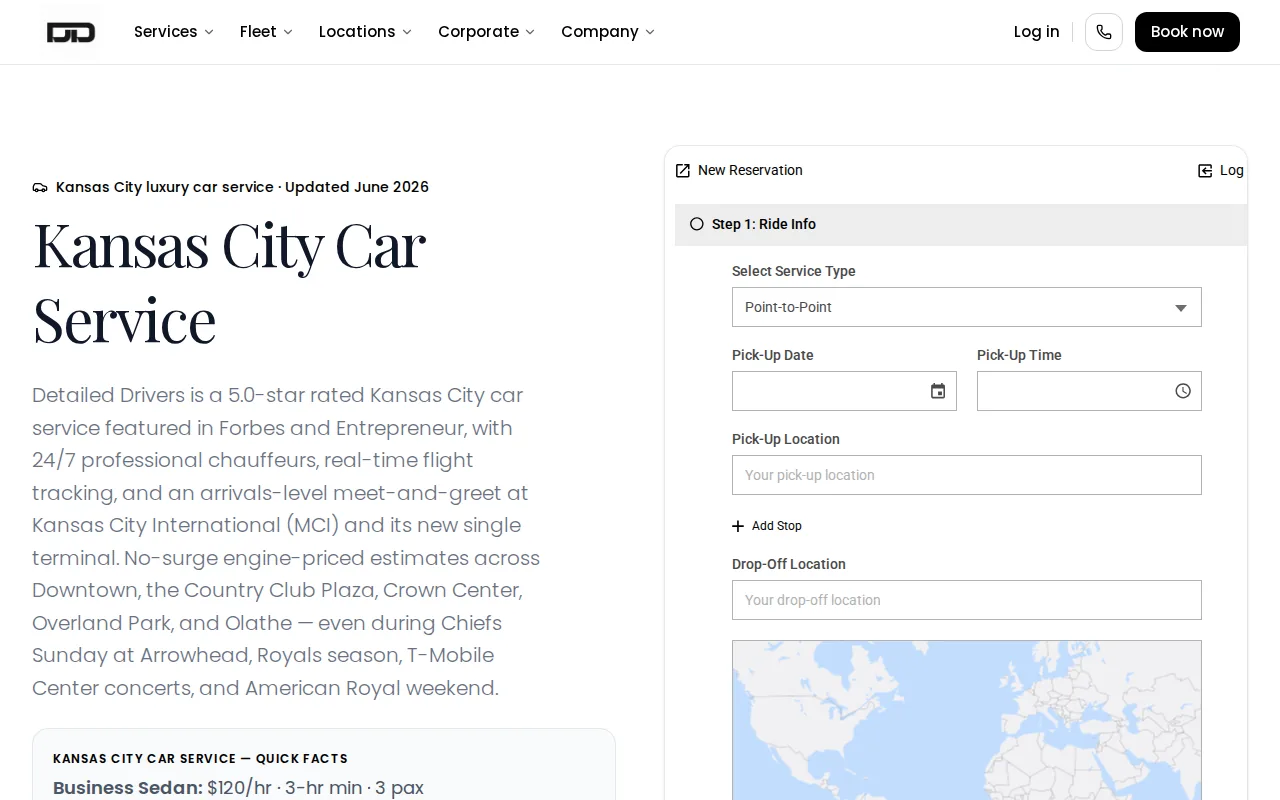
Task: Expand the Company menu
Action: point(608,32)
